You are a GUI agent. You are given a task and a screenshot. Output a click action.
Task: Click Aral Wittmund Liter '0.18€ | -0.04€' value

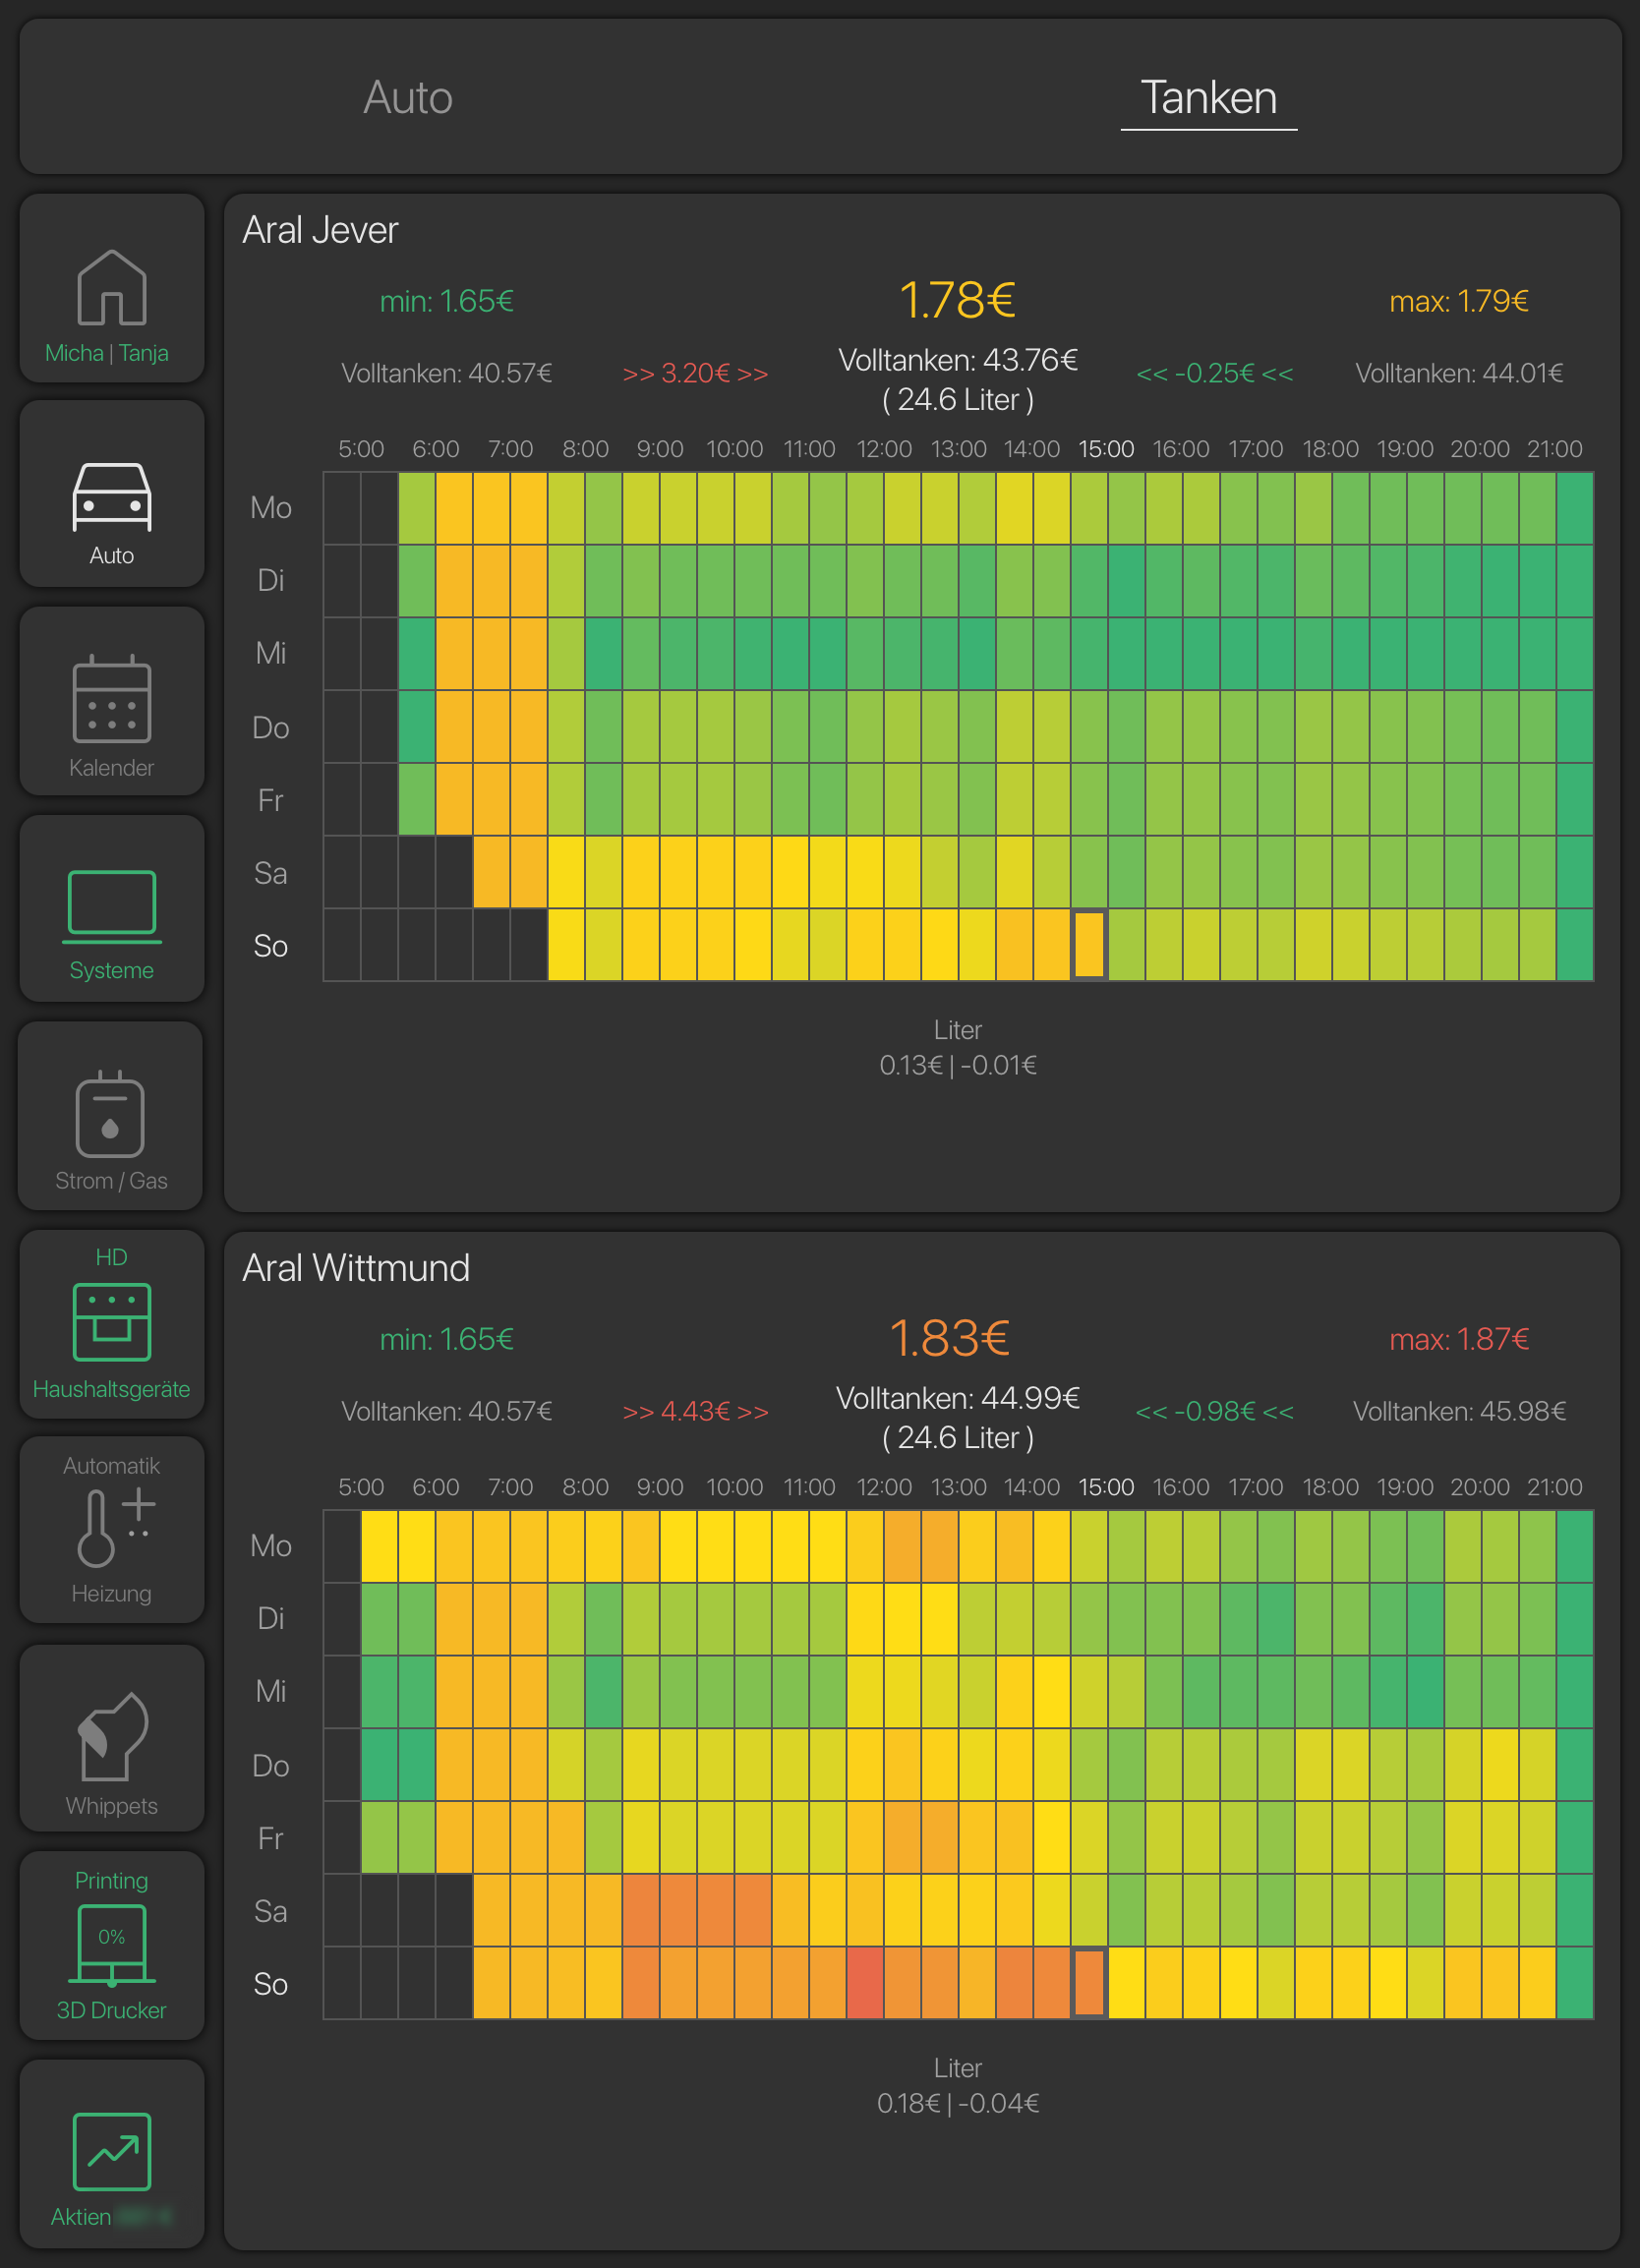coord(958,2103)
